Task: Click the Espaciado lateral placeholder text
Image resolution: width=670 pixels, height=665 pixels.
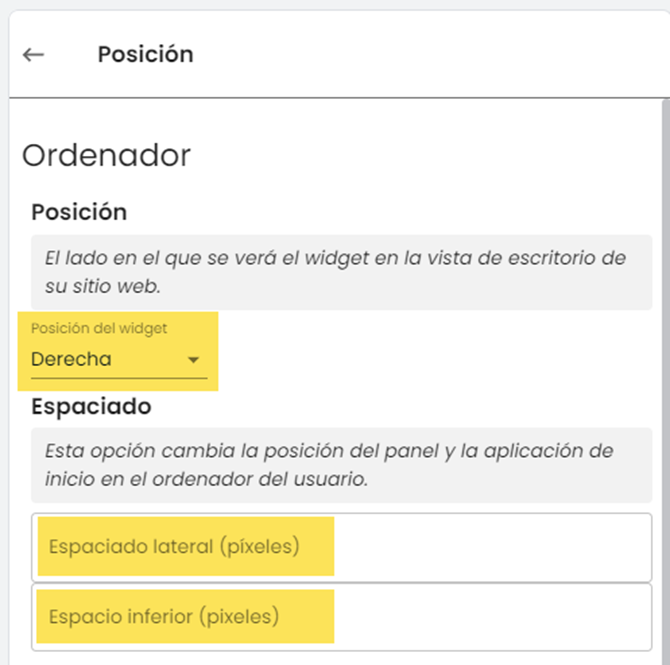Action: point(173,547)
